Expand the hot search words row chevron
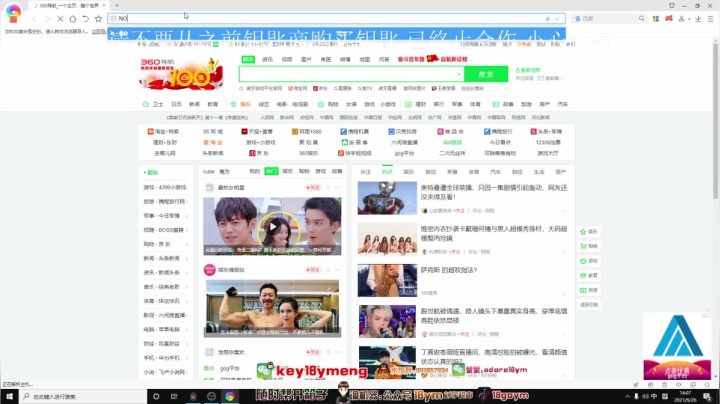Screen dimensions: 720x404 pyautogui.click(x=506, y=89)
